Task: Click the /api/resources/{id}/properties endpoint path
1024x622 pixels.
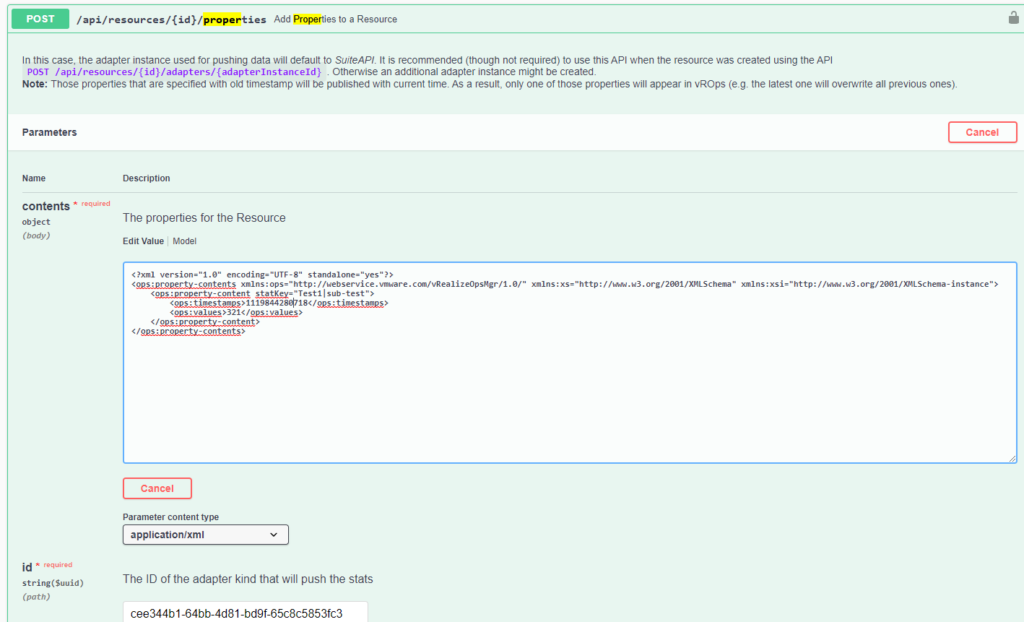Action: coord(171,19)
